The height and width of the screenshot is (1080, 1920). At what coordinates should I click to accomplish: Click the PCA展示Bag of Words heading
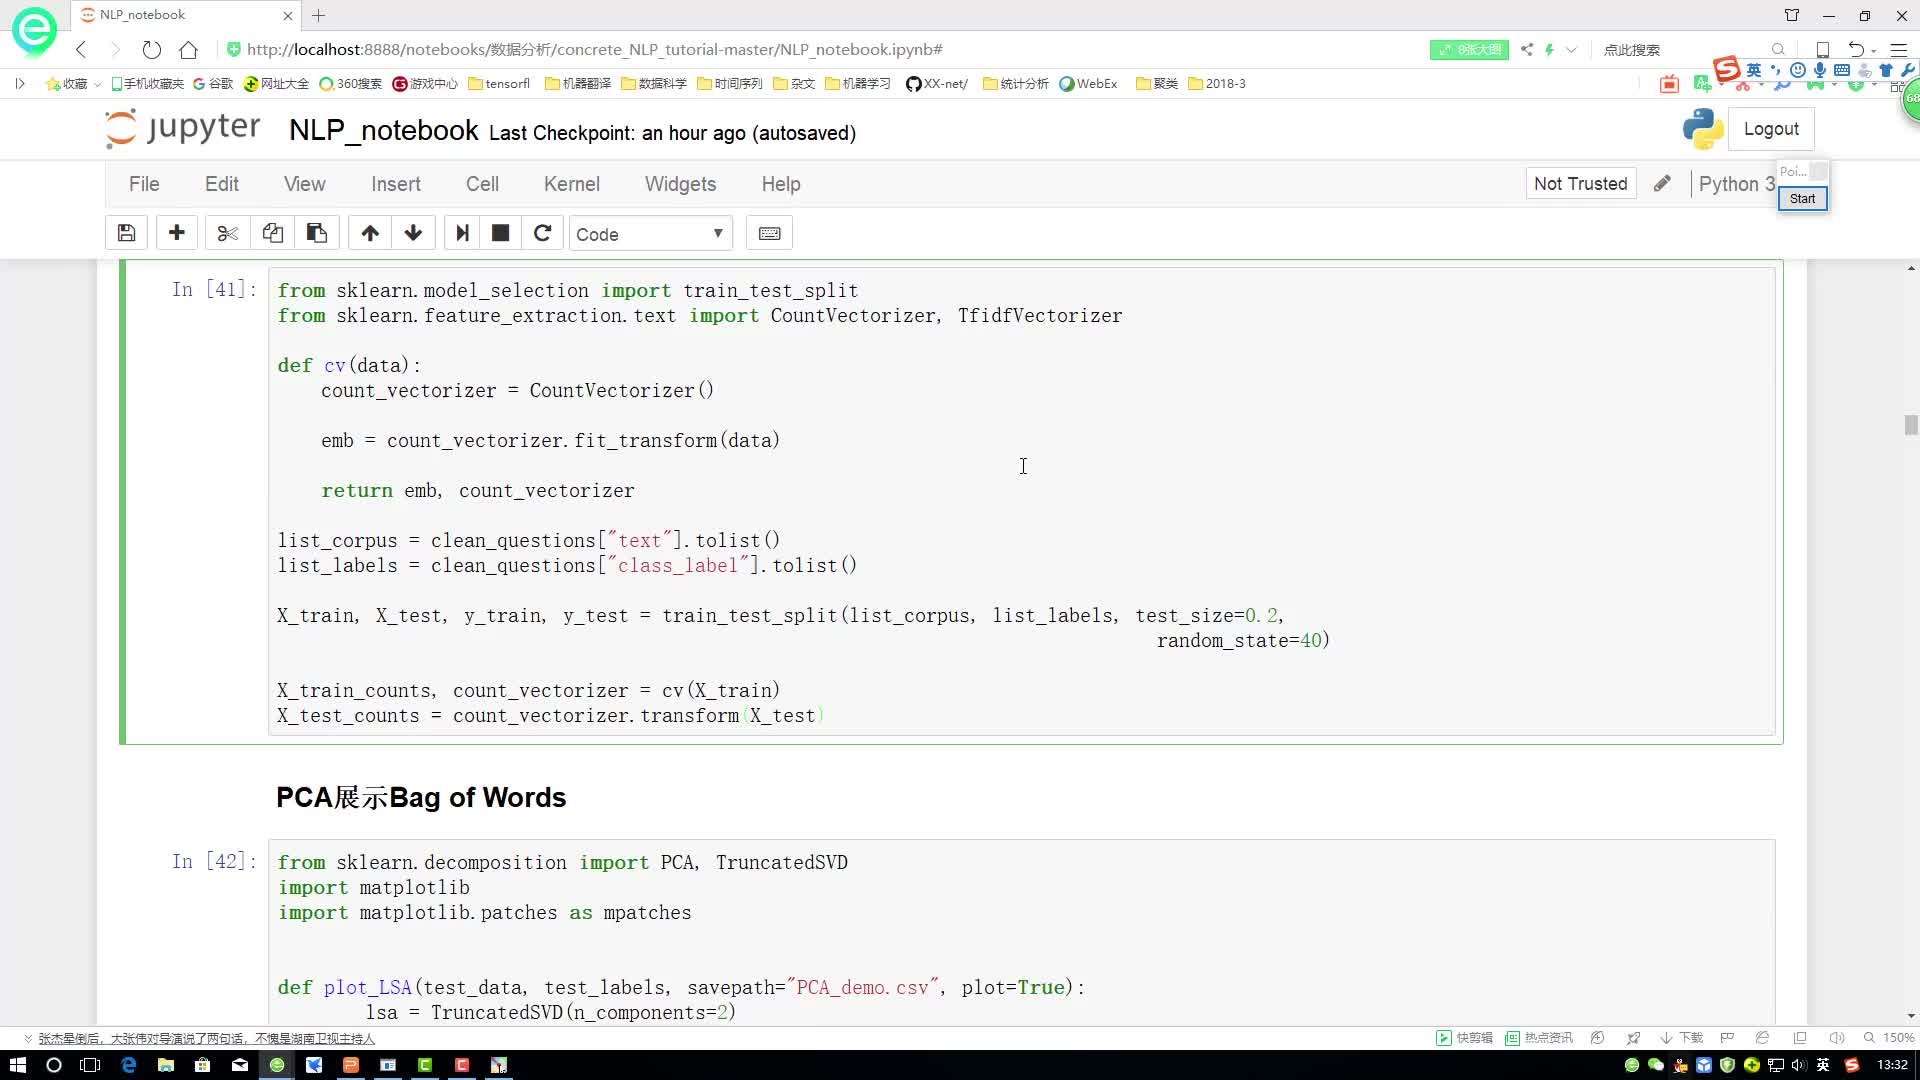pos(421,797)
